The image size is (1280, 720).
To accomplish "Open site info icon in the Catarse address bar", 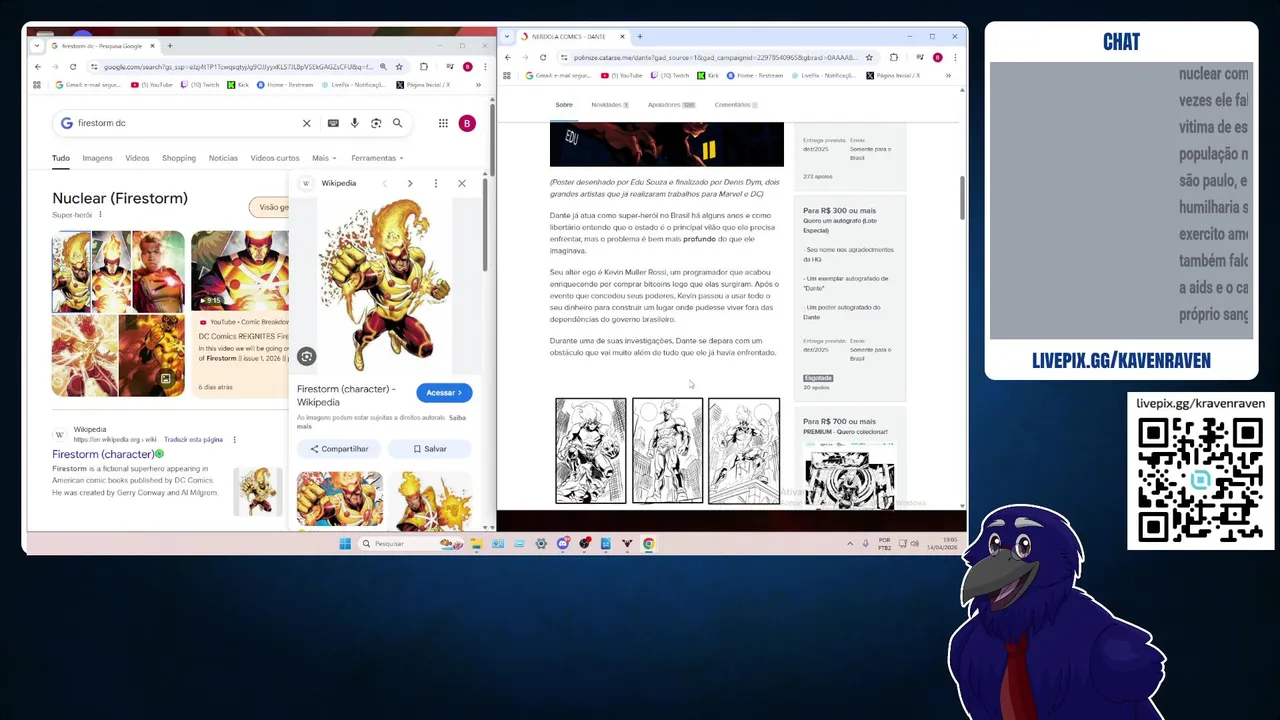I will [x=565, y=57].
